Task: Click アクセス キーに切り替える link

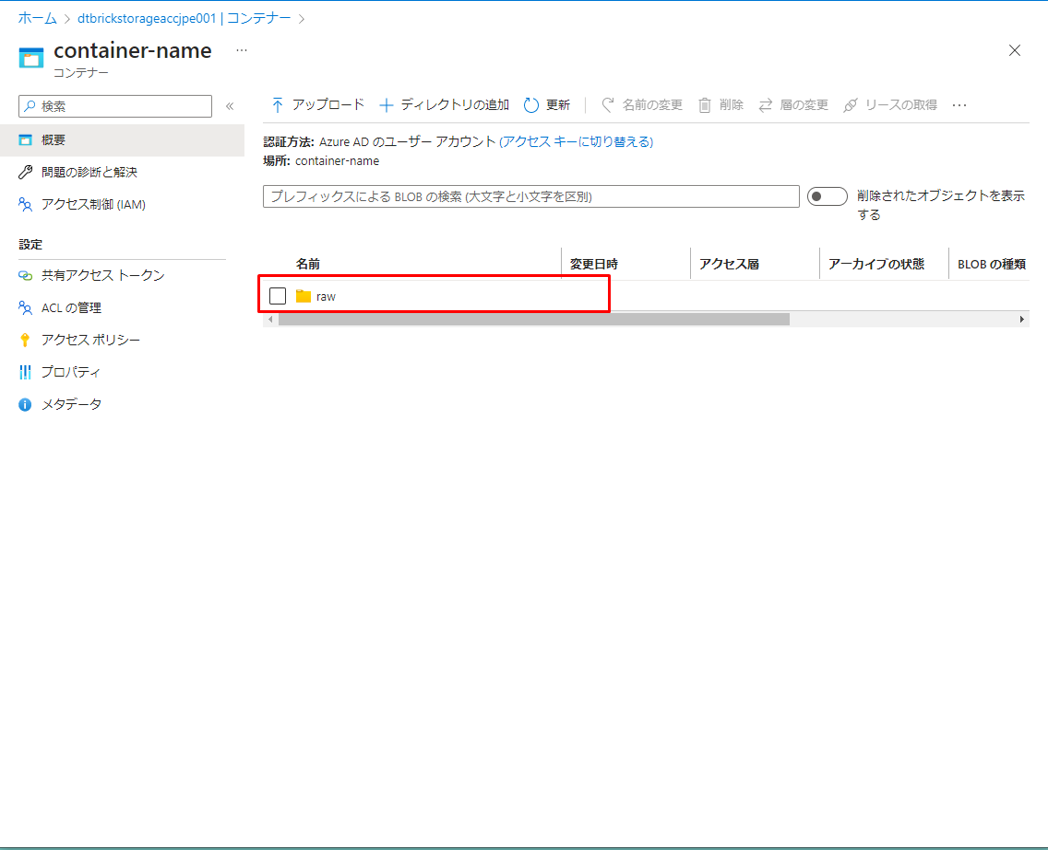Action: (x=576, y=142)
